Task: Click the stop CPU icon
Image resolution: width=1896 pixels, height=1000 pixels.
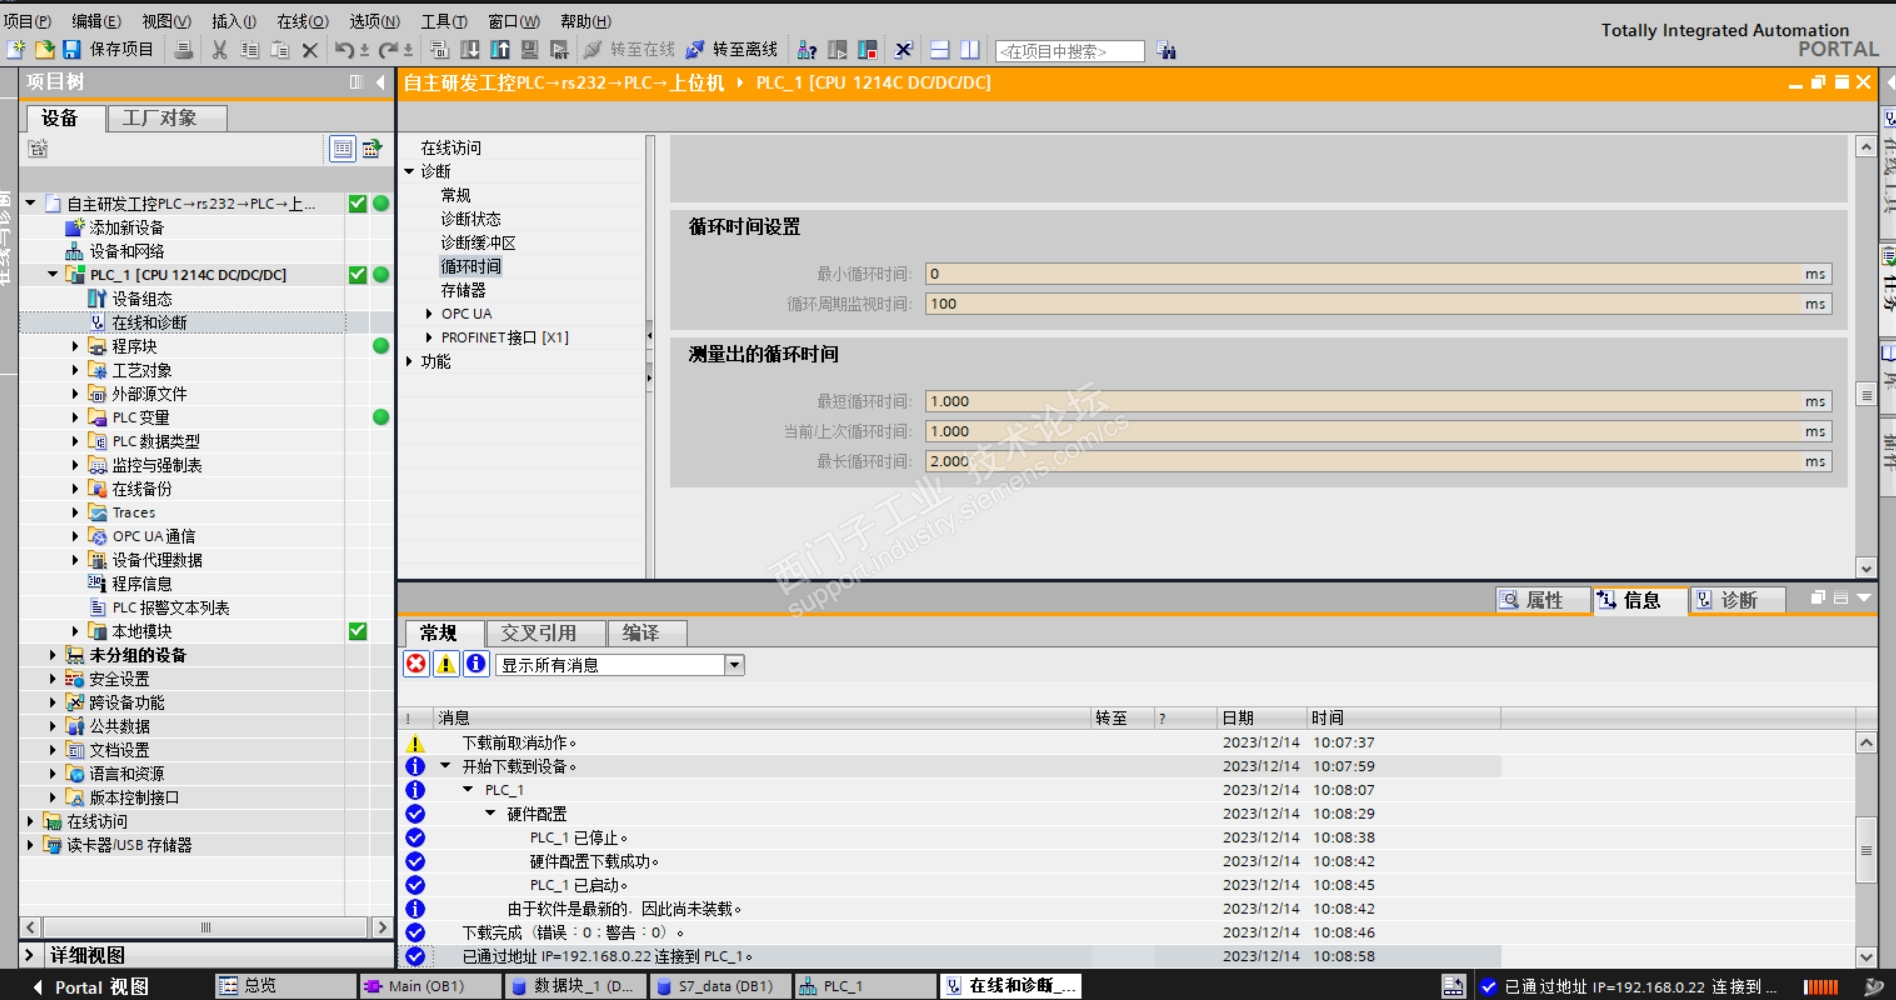Action: click(867, 50)
